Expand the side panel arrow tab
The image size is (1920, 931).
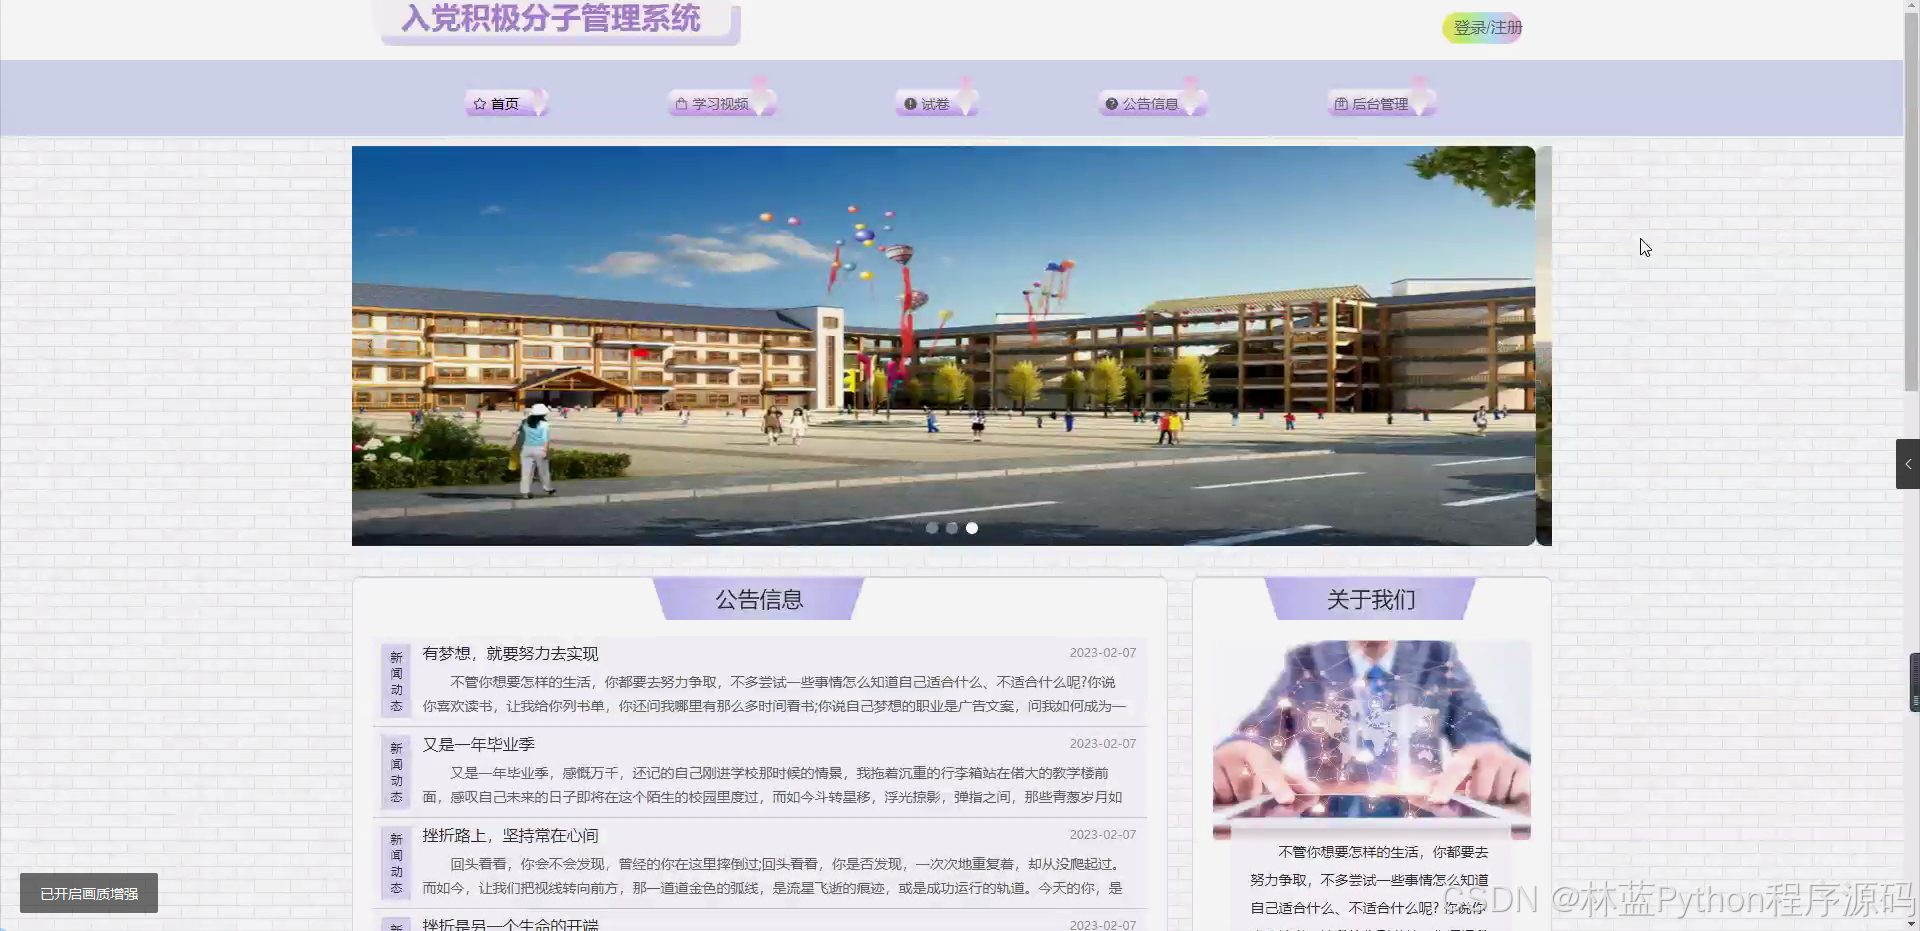[x=1908, y=464]
